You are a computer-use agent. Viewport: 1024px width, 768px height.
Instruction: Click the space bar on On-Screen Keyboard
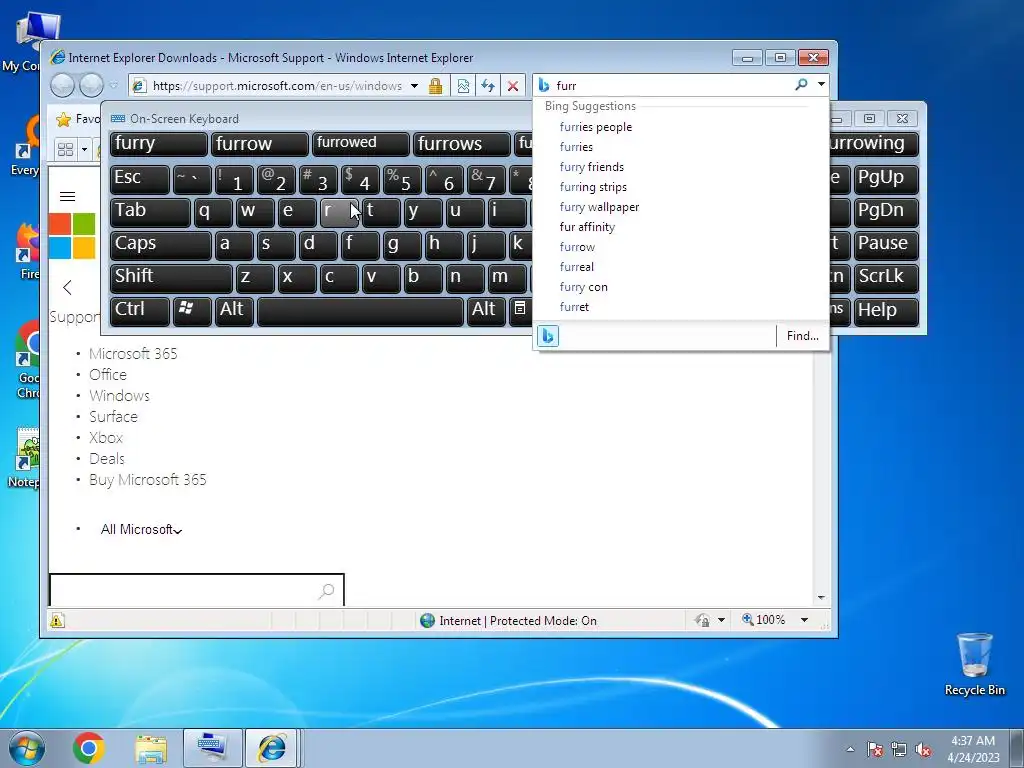[x=360, y=311]
